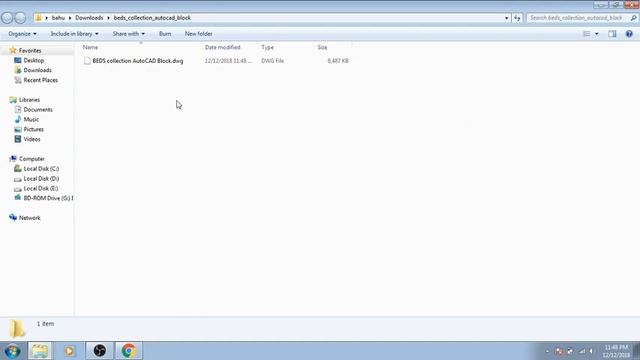Open Downloads under Favorites
Image resolution: width=640 pixels, height=360 pixels.
point(38,70)
